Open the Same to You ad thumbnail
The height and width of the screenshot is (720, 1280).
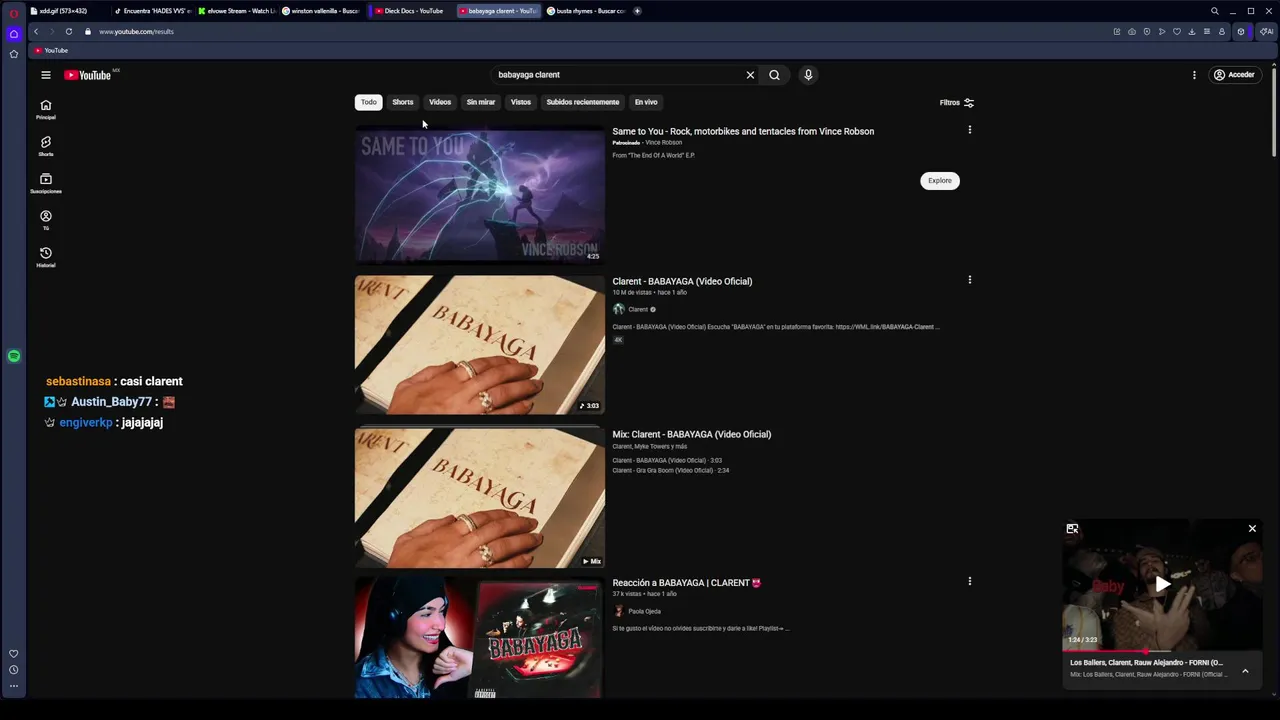coord(479,194)
